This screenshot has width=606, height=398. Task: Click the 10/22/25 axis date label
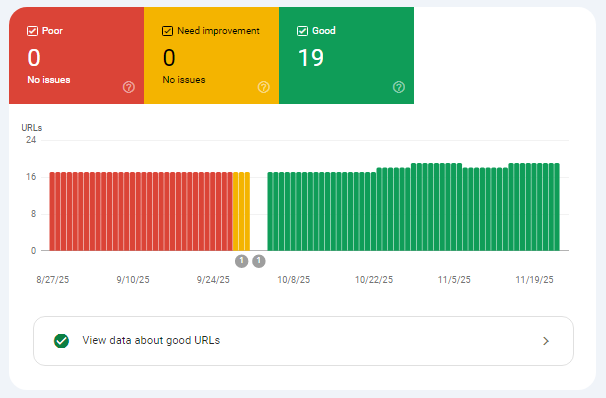pyautogui.click(x=374, y=280)
